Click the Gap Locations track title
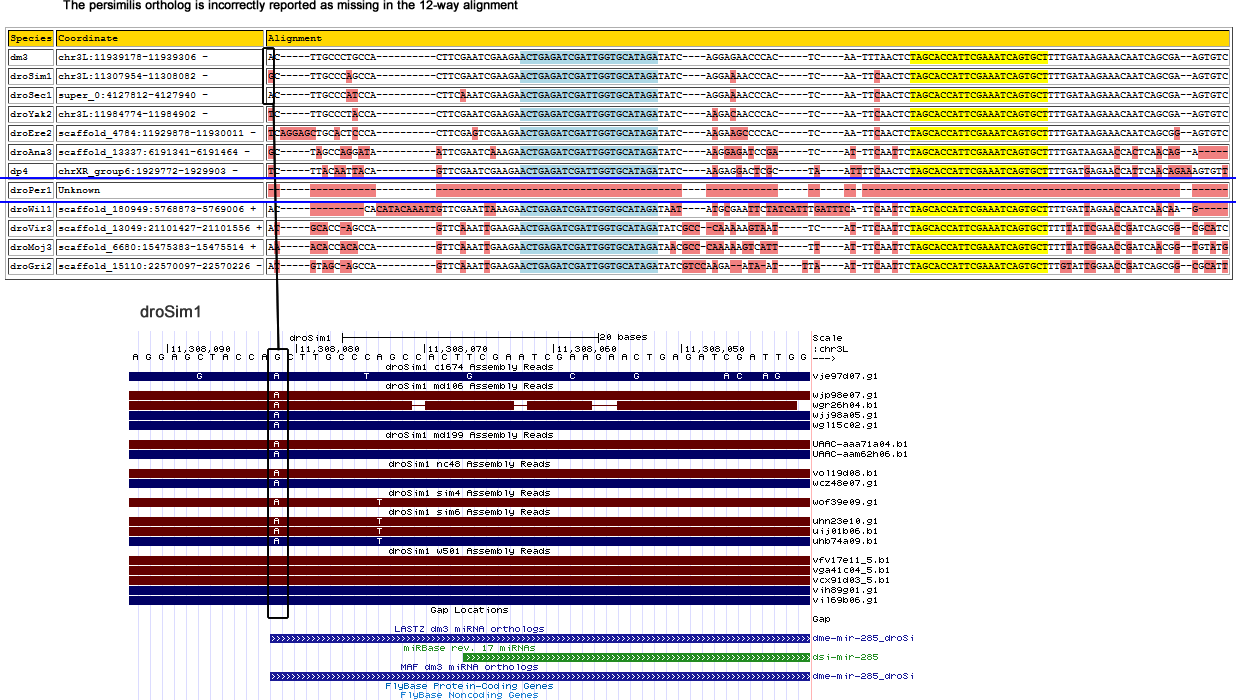Viewport: 1236px width, 700px height. click(468, 610)
